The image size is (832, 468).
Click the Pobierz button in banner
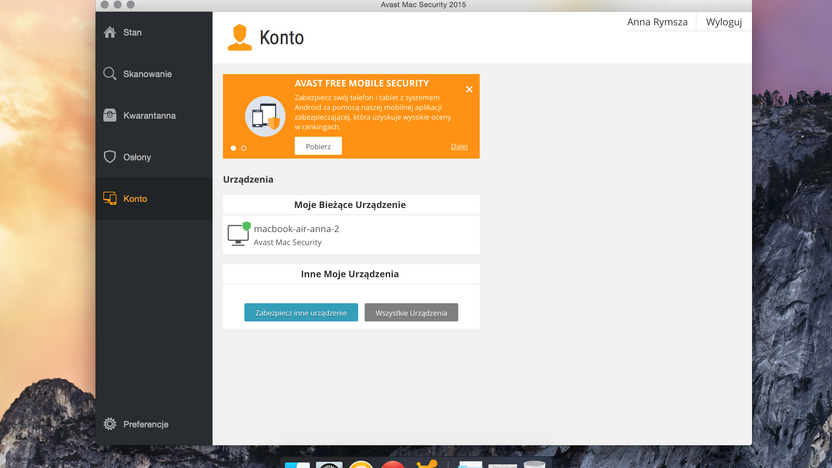coord(318,146)
